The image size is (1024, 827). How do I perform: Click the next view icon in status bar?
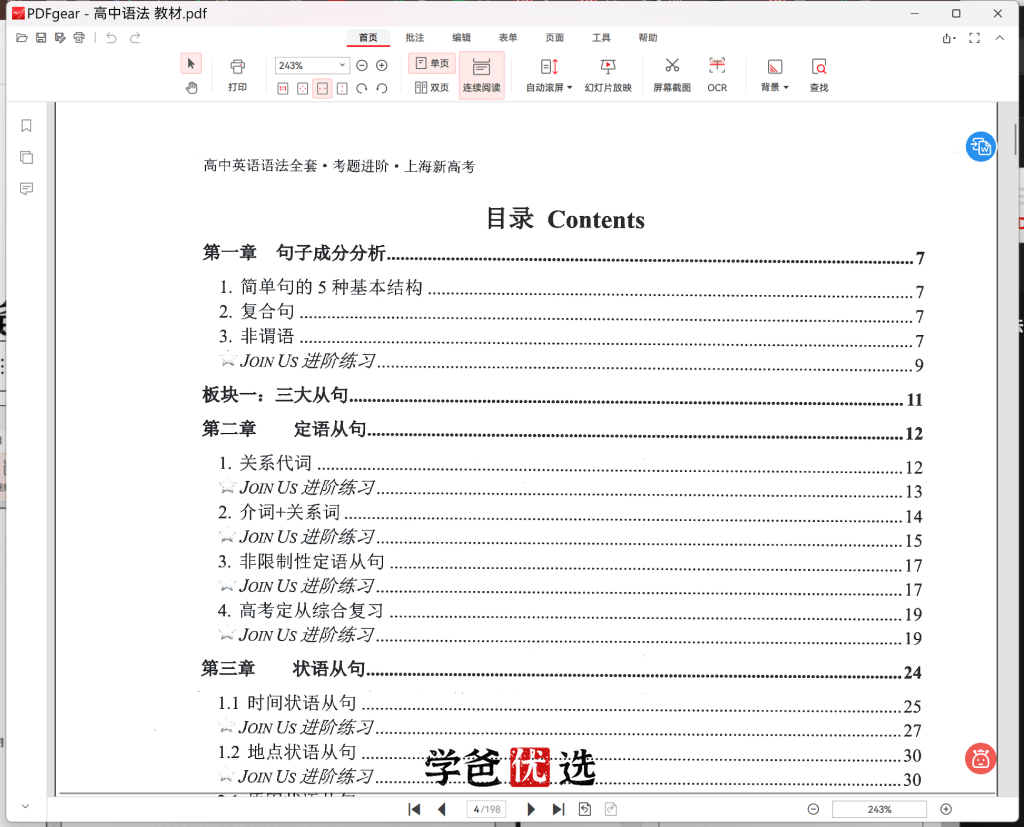pos(611,809)
